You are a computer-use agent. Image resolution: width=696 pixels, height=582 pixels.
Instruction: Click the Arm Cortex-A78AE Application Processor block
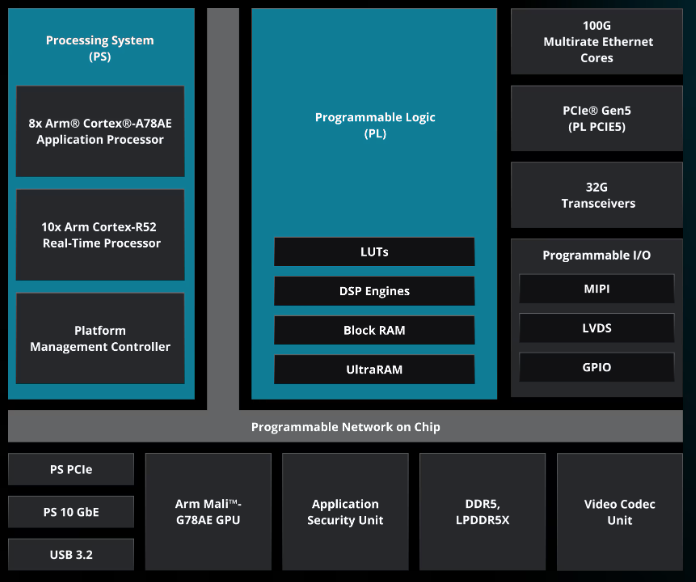pos(100,131)
